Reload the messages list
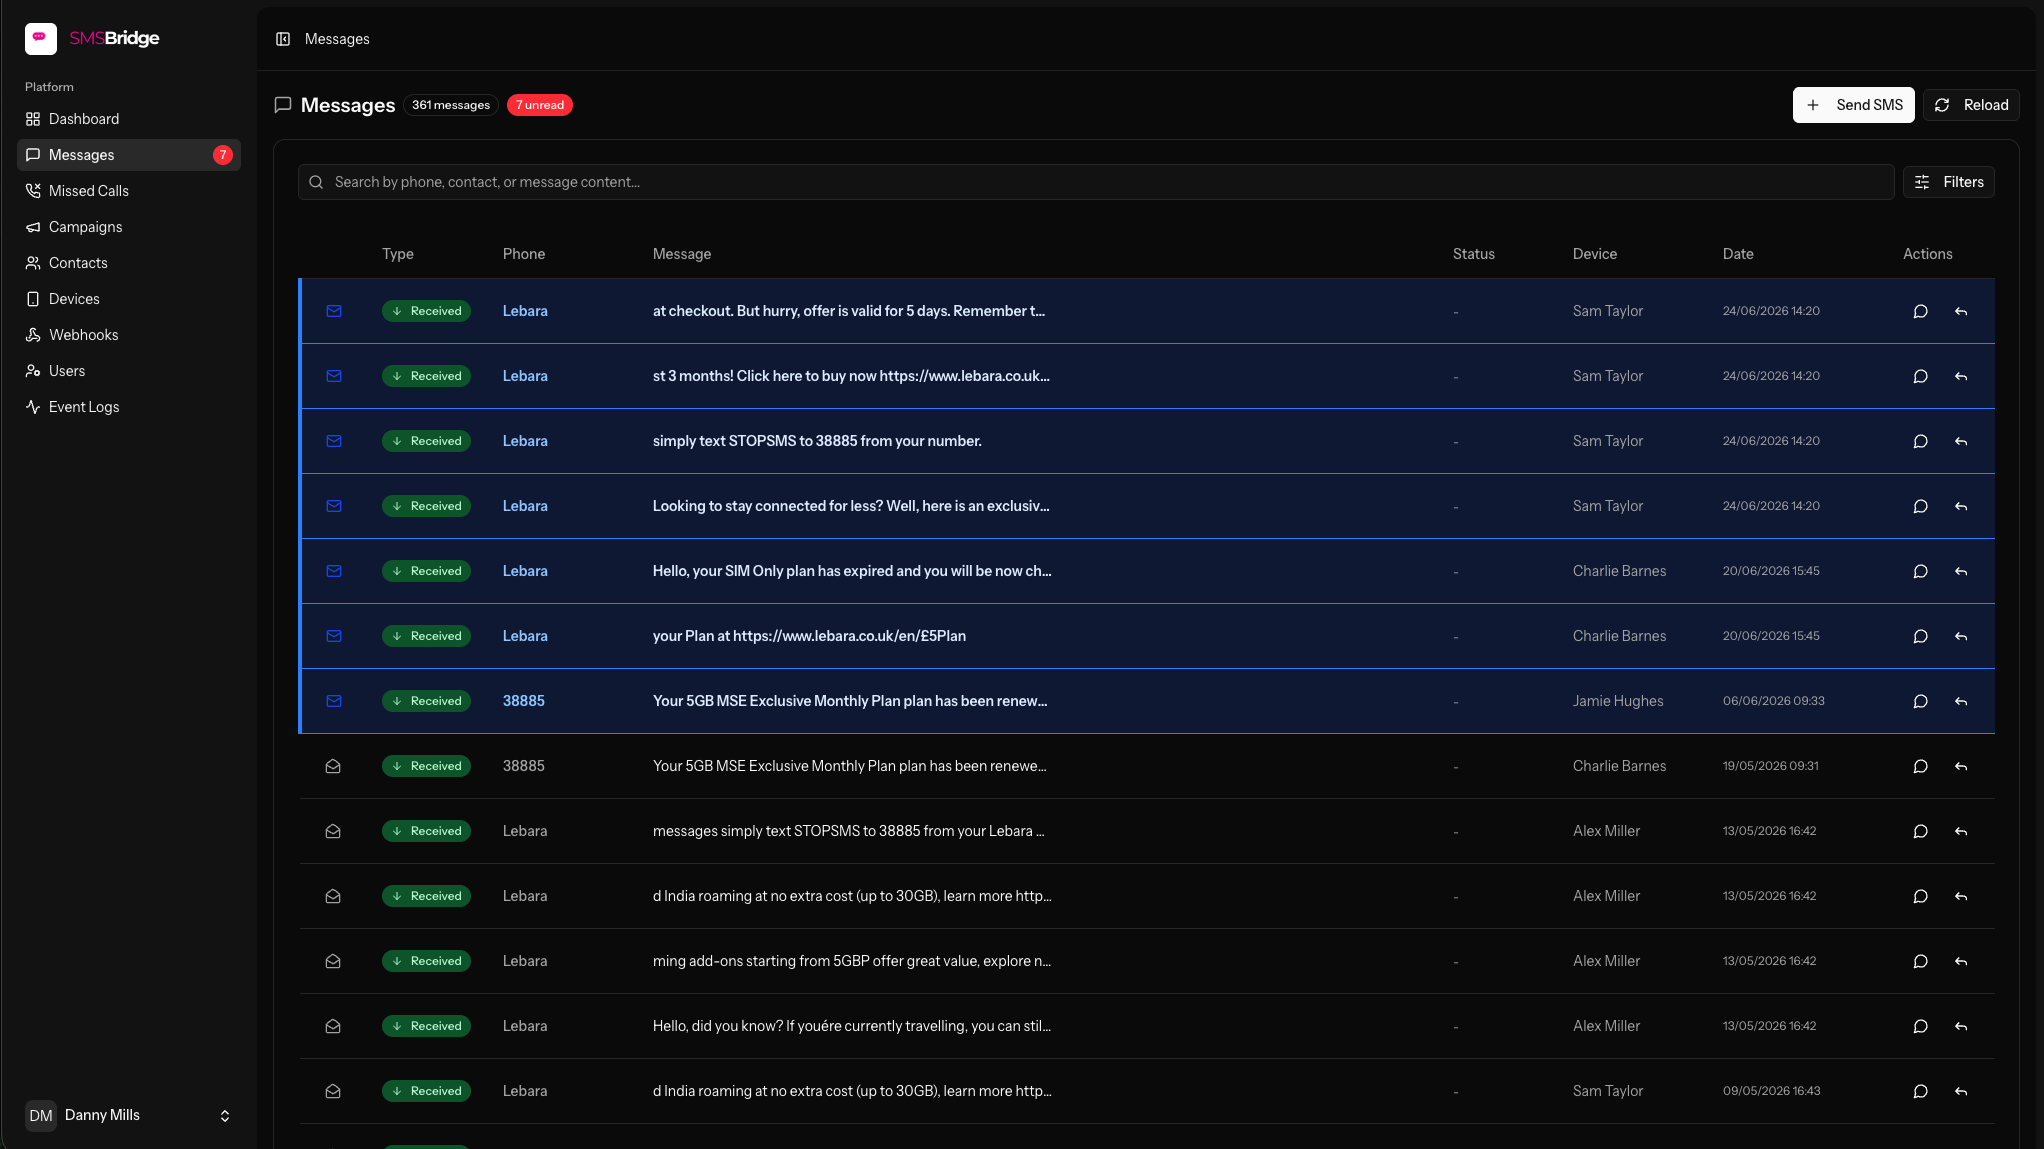This screenshot has width=2044, height=1149. point(1970,105)
